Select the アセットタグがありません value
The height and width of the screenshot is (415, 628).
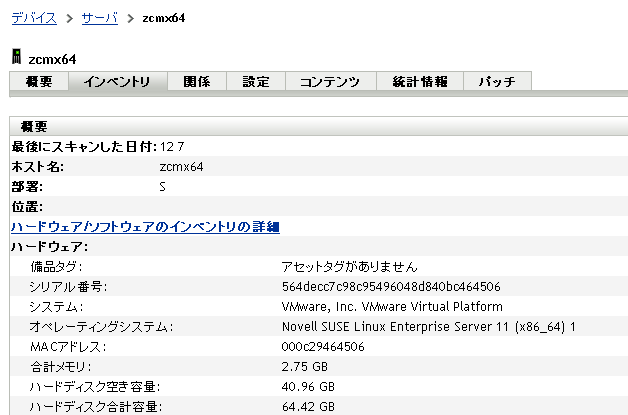point(350,267)
